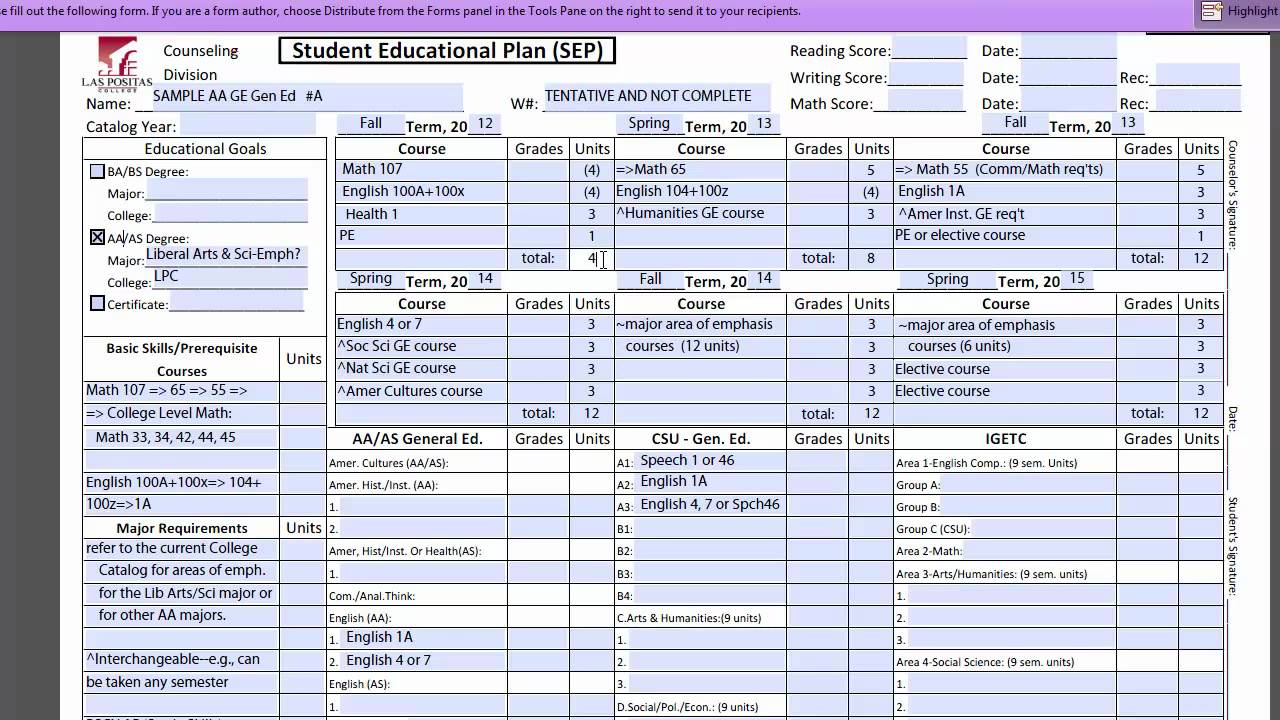This screenshot has height=720, width=1280.
Task: Select the College field containing LPC
Action: [x=230, y=280]
